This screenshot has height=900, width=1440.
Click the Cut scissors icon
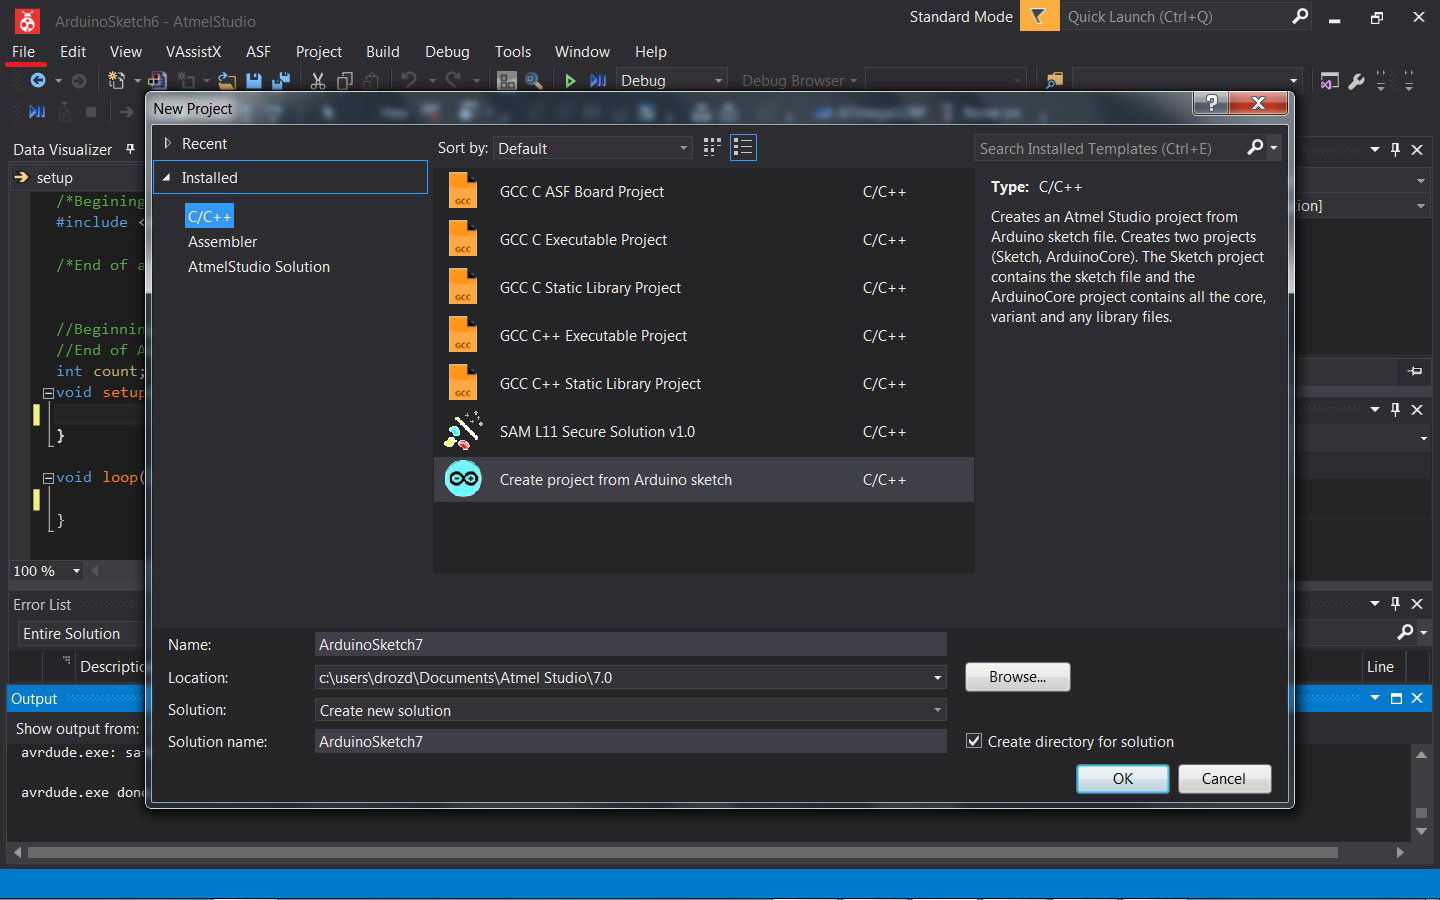click(x=318, y=80)
